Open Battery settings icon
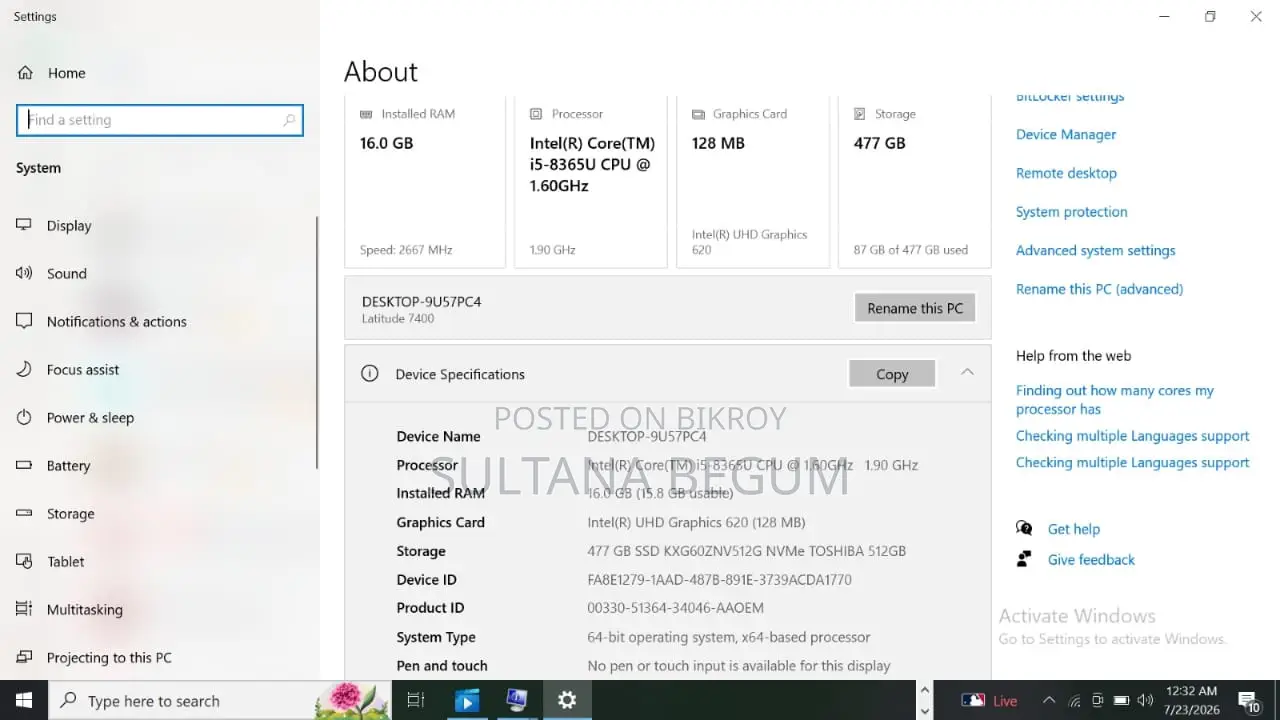1280x720 pixels. tap(24, 465)
